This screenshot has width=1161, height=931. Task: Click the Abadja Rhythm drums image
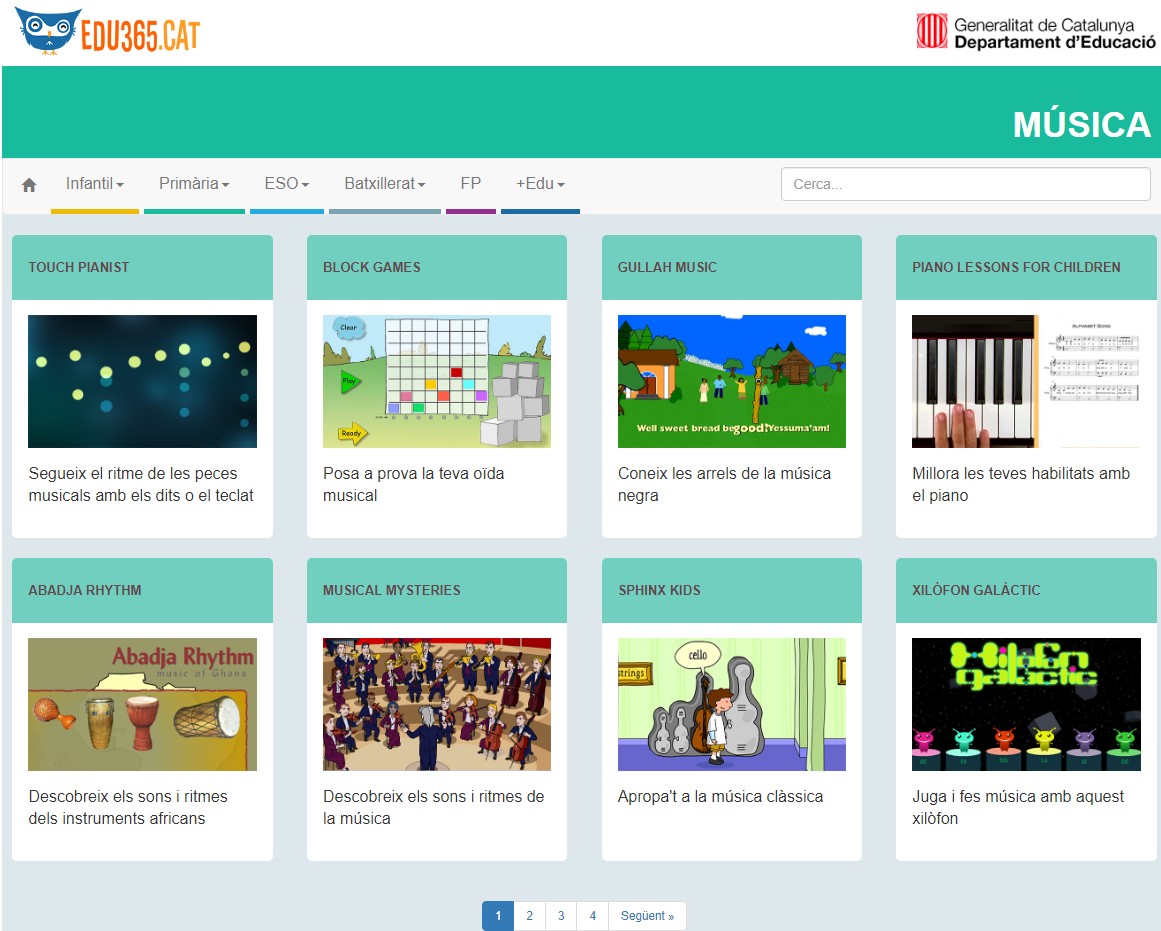pos(142,704)
